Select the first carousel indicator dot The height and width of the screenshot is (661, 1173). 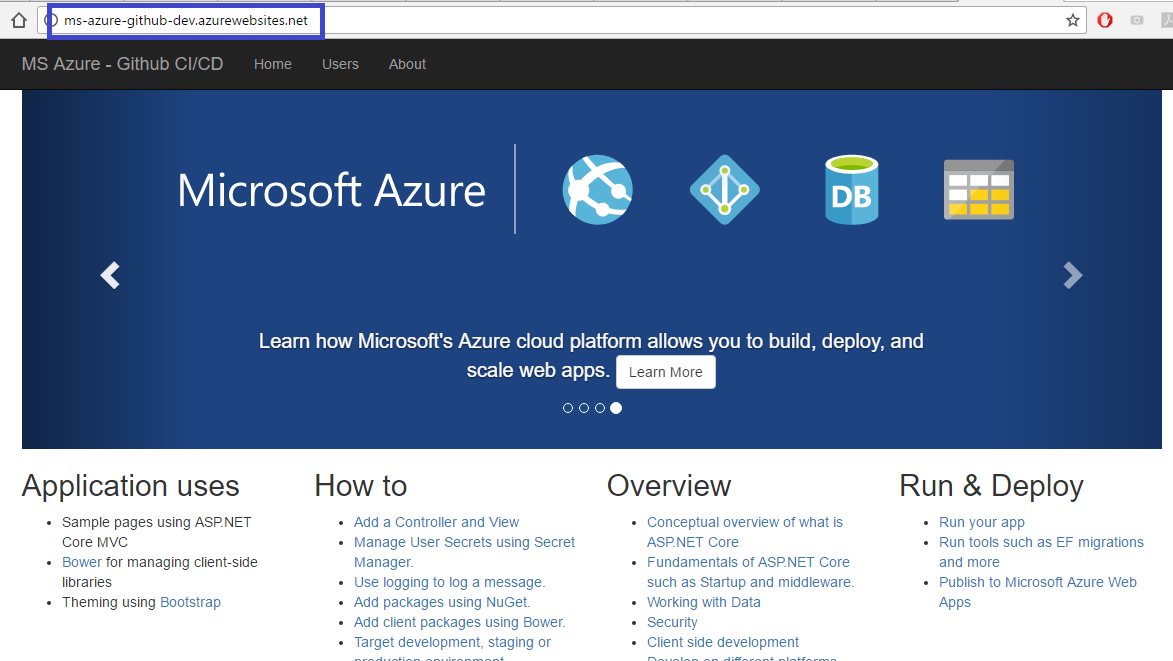coord(568,408)
